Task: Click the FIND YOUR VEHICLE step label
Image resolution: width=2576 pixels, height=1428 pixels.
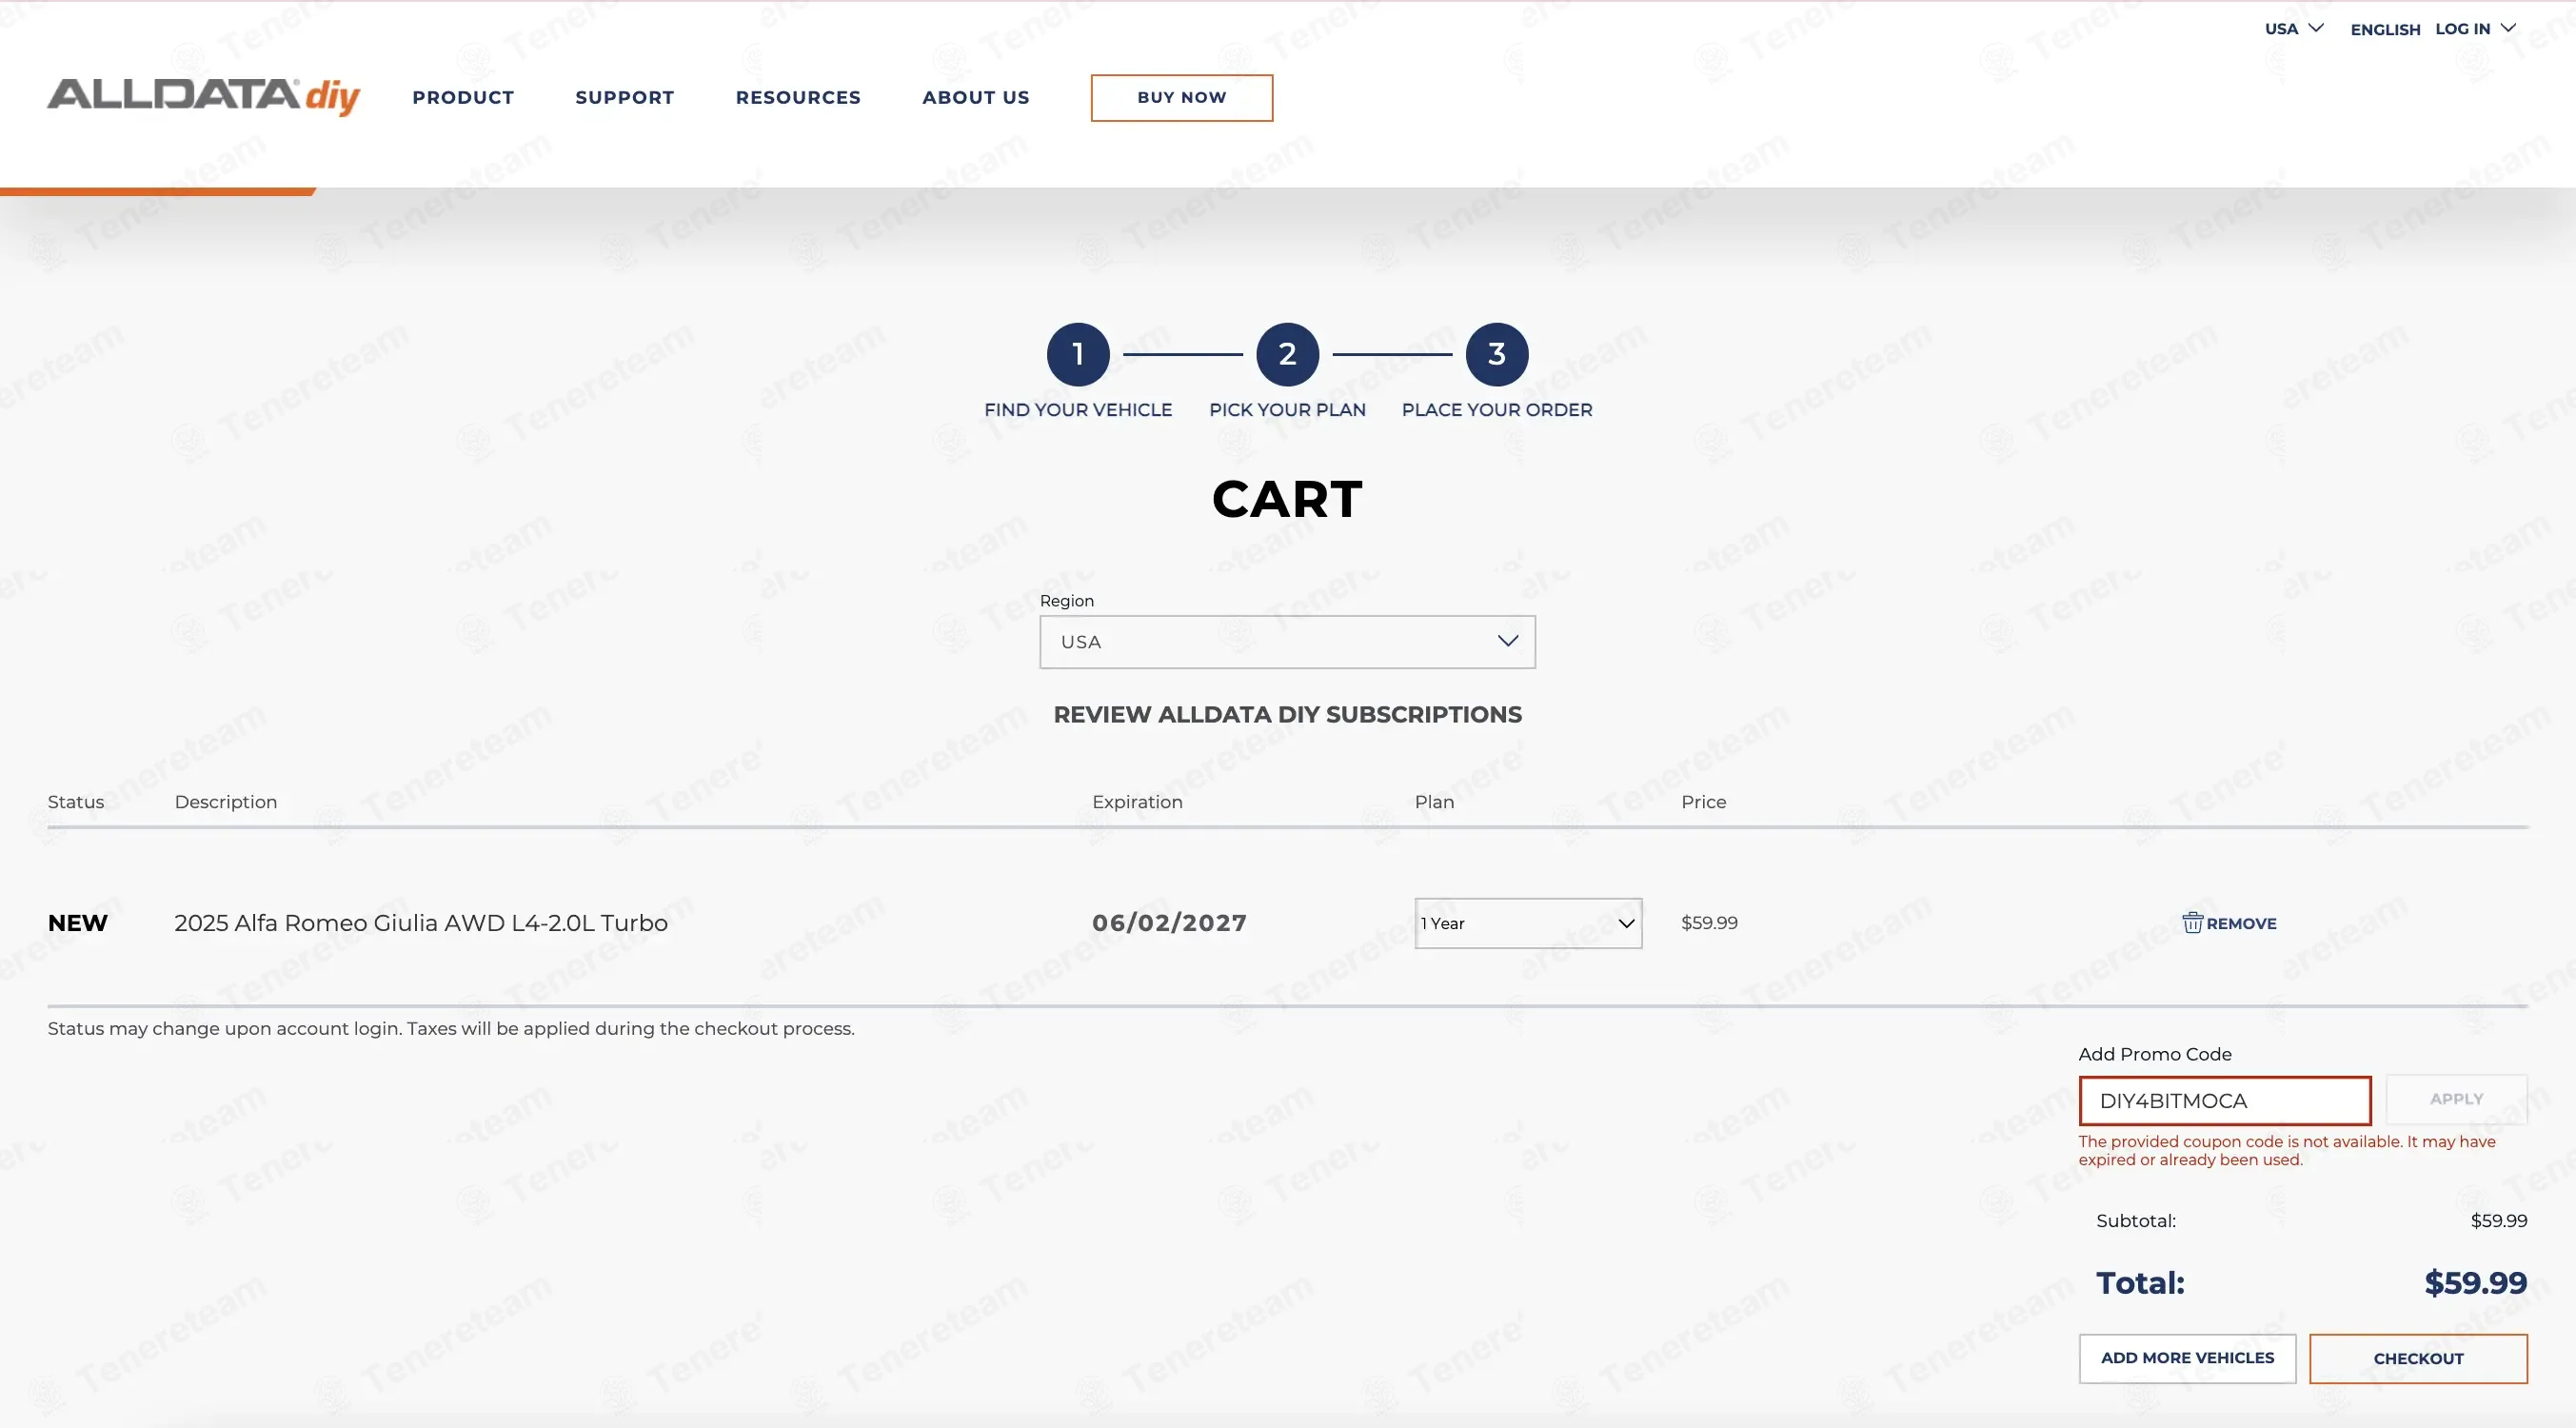Action: tap(1078, 410)
